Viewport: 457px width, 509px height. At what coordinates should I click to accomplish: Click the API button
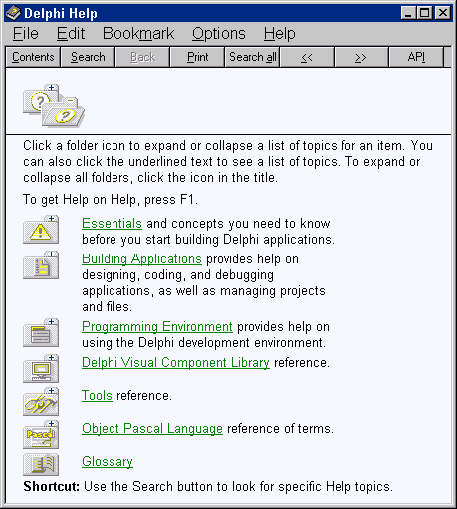coord(416,57)
